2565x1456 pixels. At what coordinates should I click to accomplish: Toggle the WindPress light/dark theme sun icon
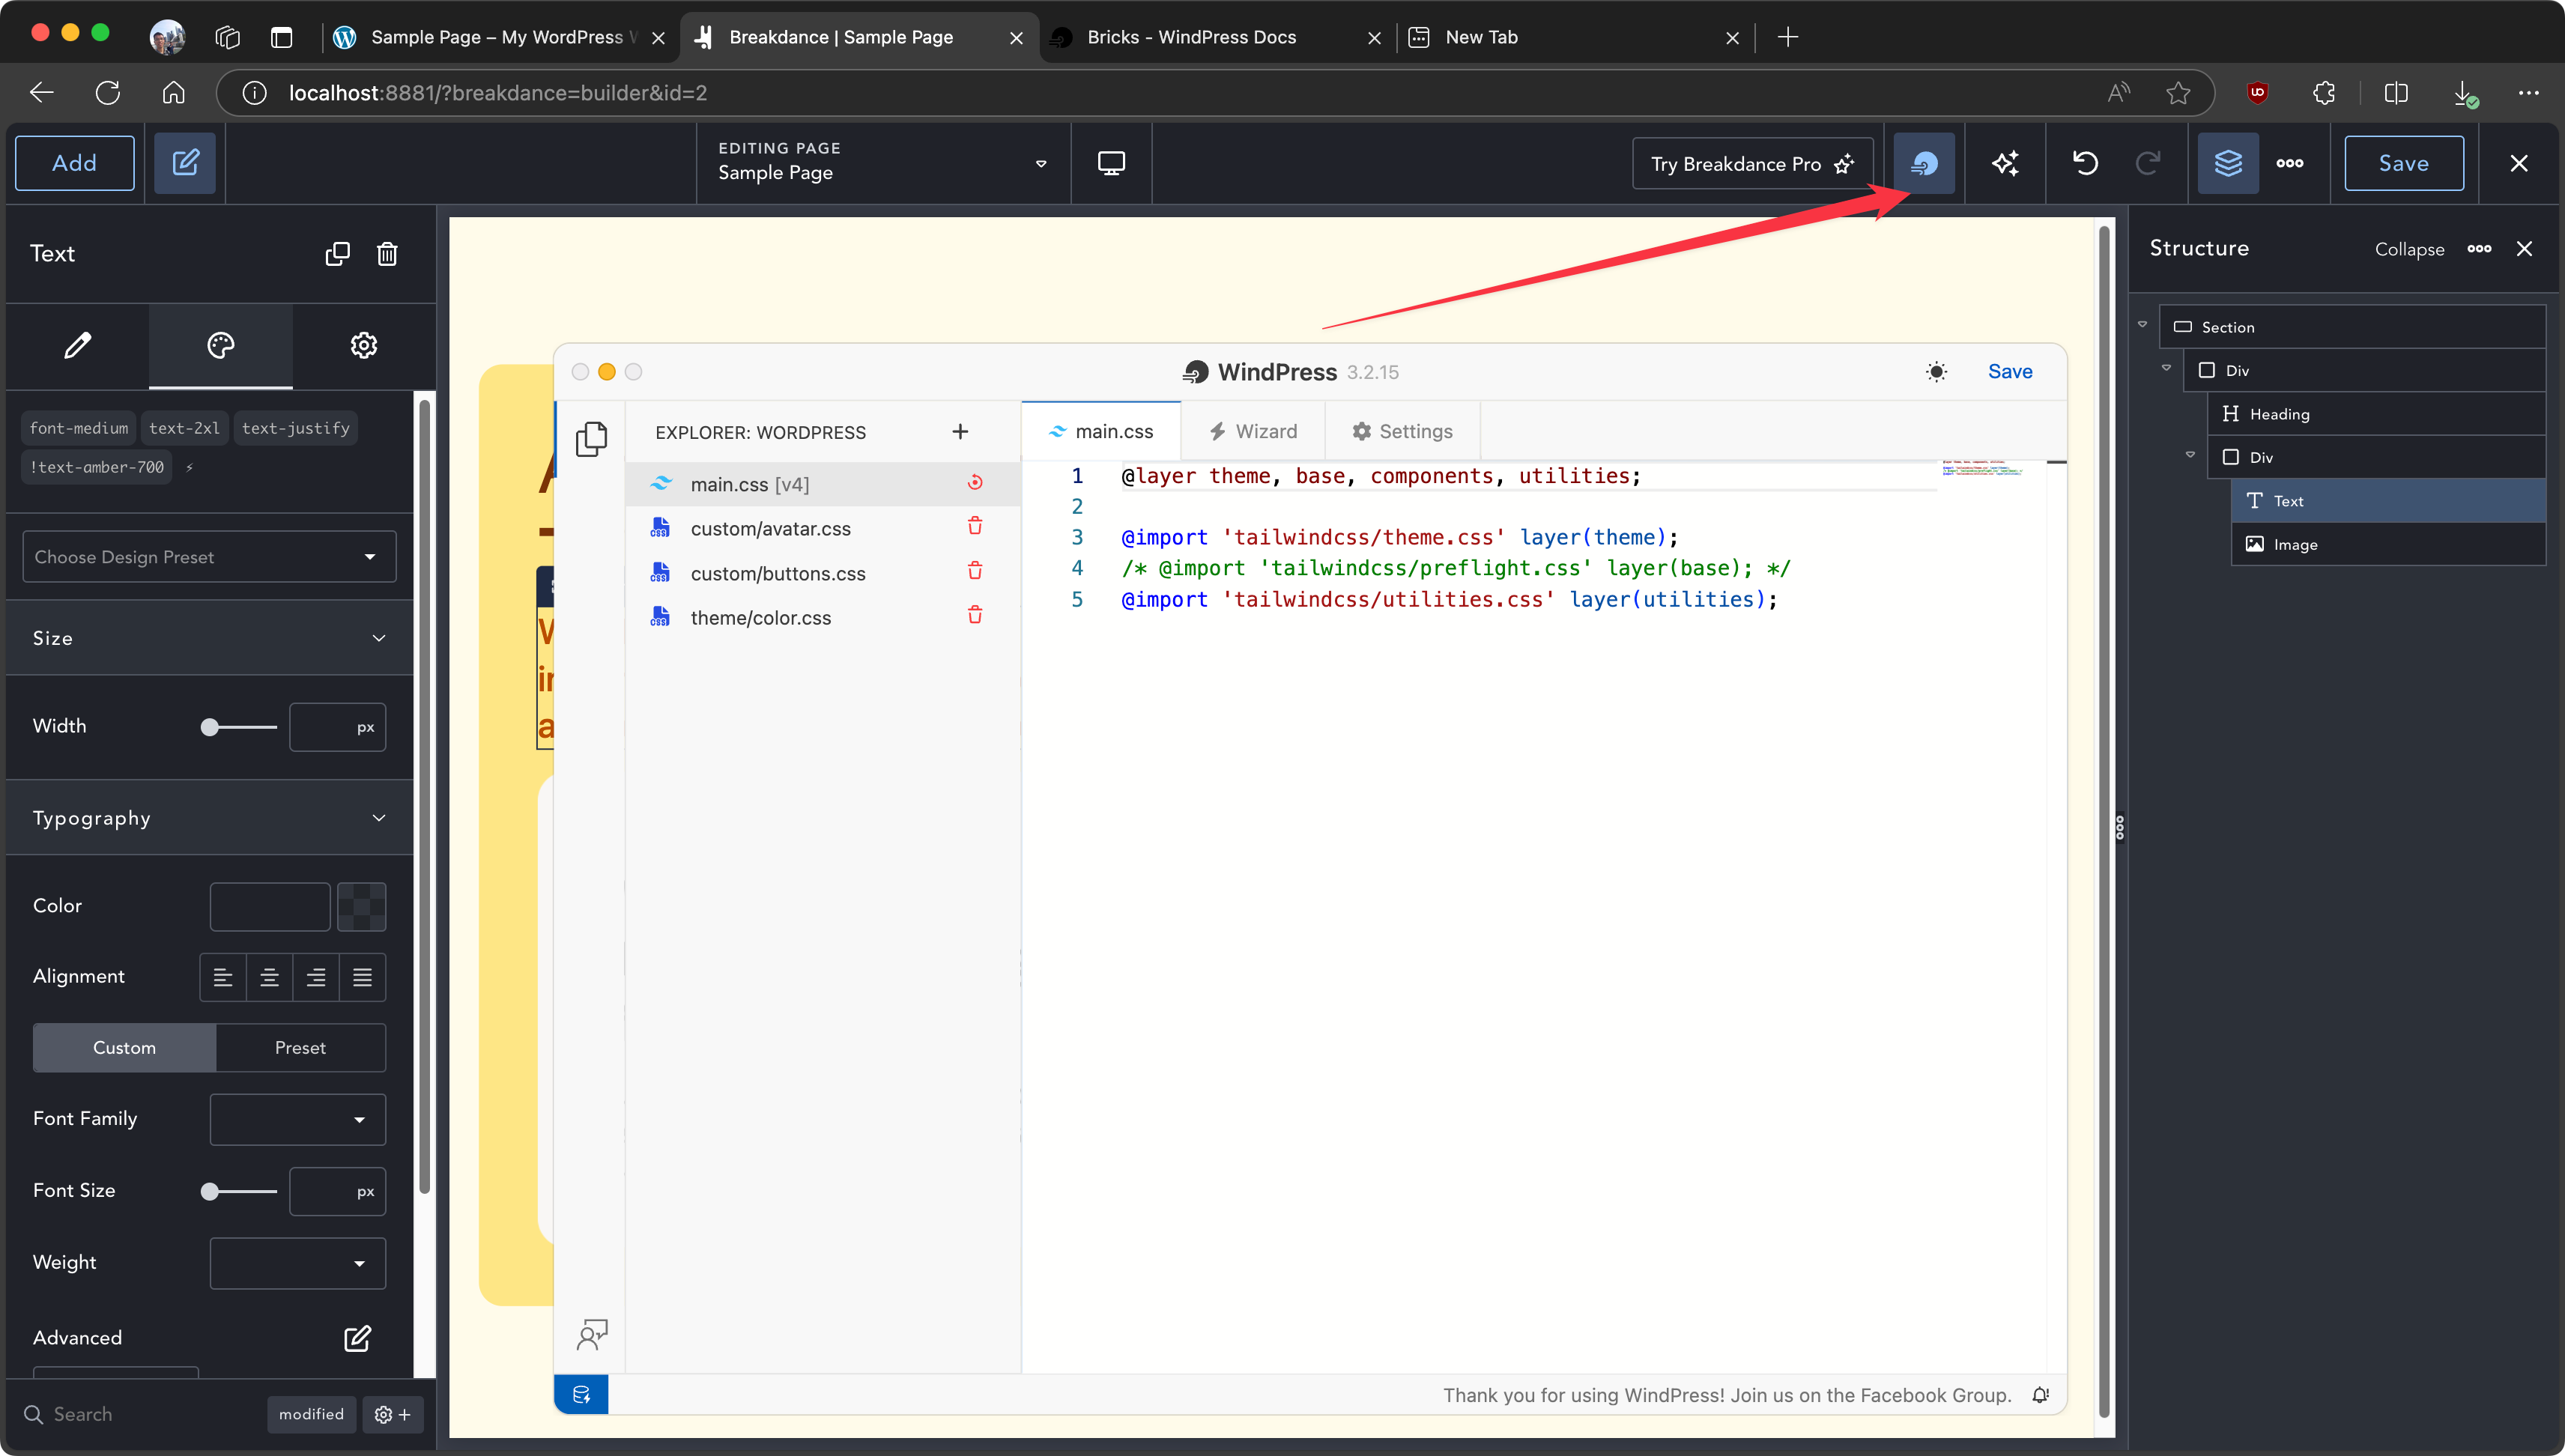click(x=1936, y=372)
